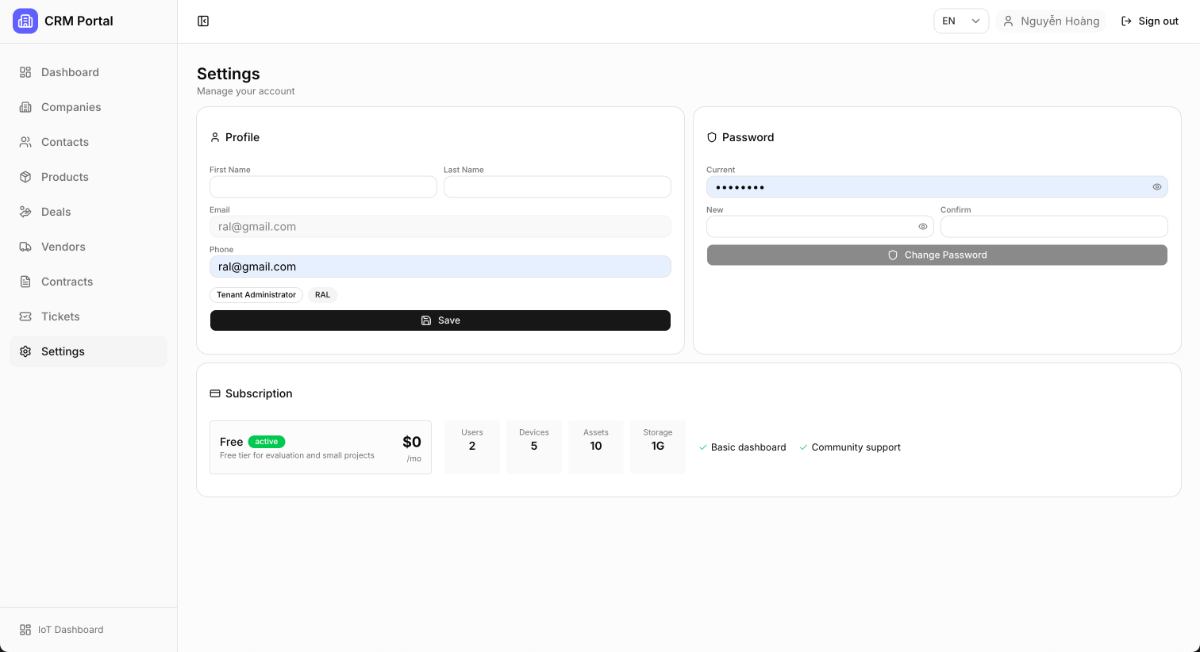Image resolution: width=1200 pixels, height=652 pixels.
Task: Go to the Tickets page
Action: click(88, 317)
